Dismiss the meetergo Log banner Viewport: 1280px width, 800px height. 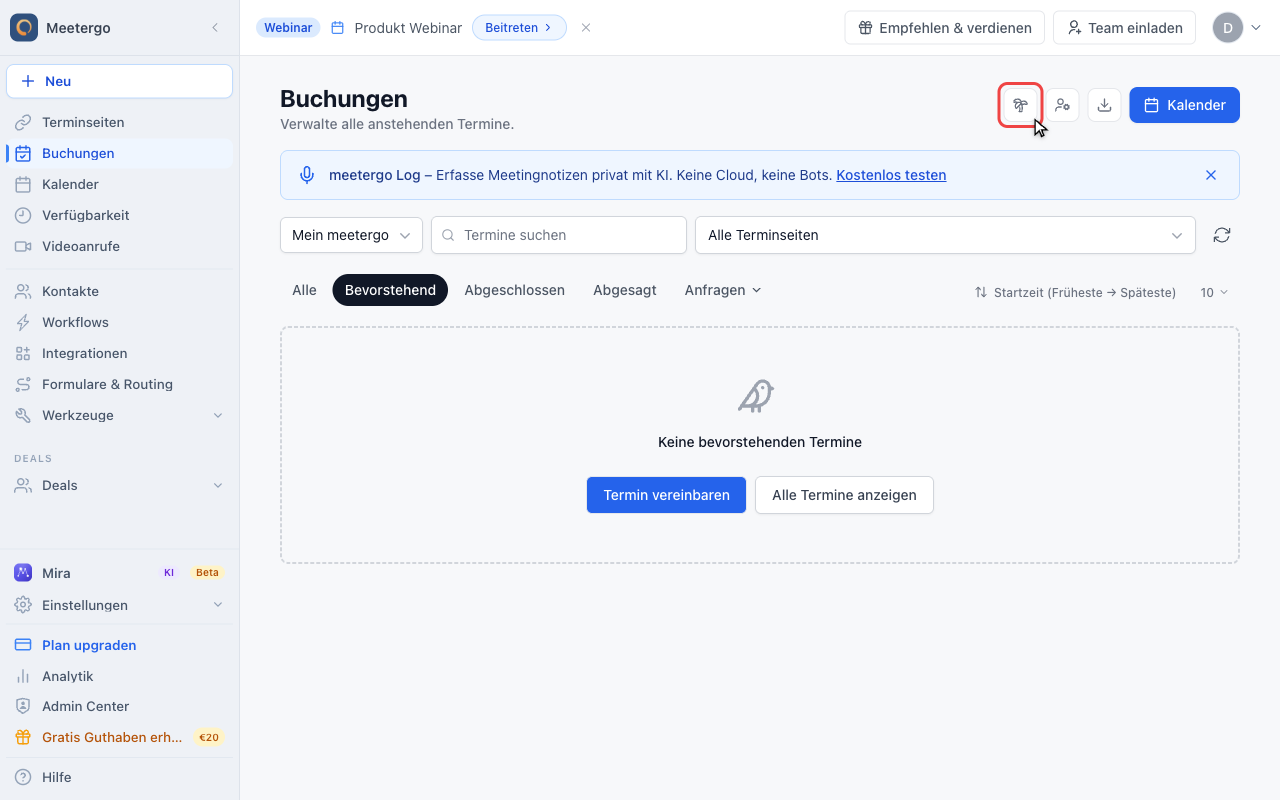pyautogui.click(x=1211, y=175)
